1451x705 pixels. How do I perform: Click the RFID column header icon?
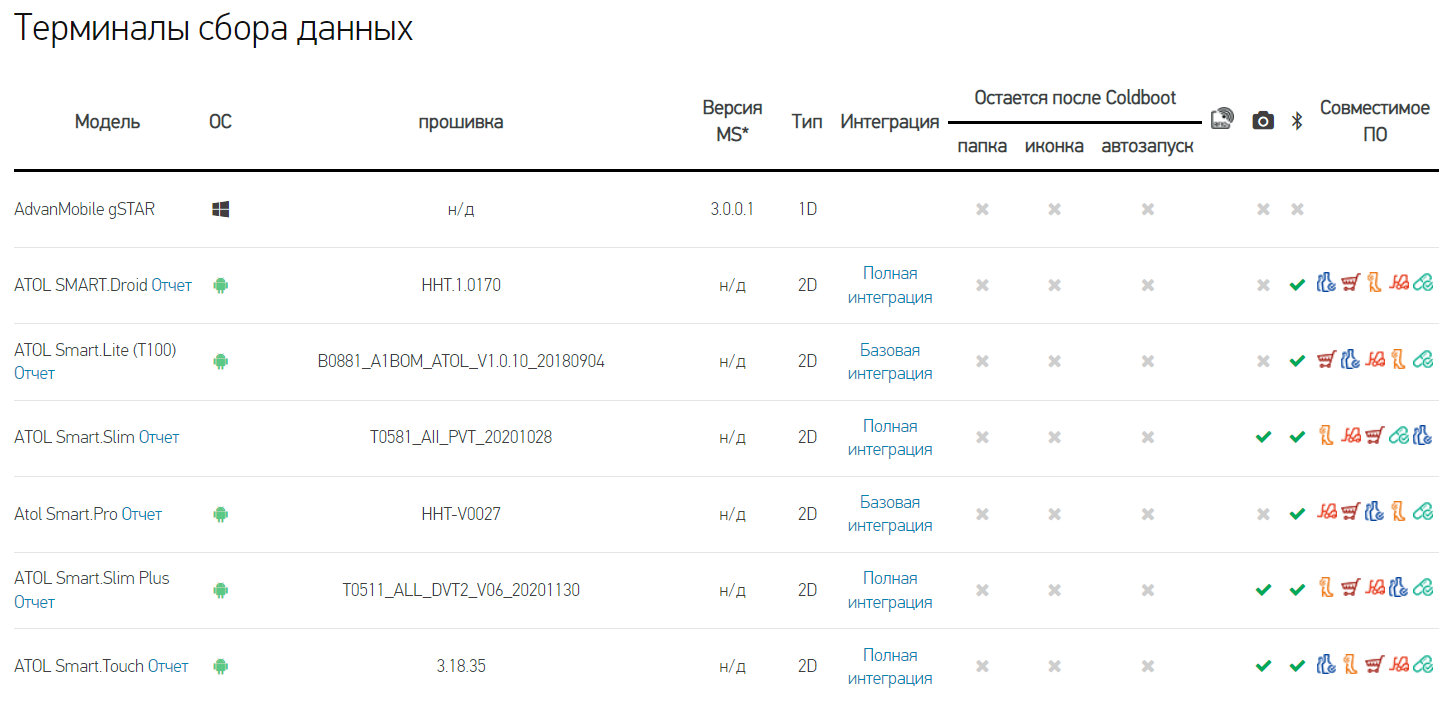pos(1222,120)
